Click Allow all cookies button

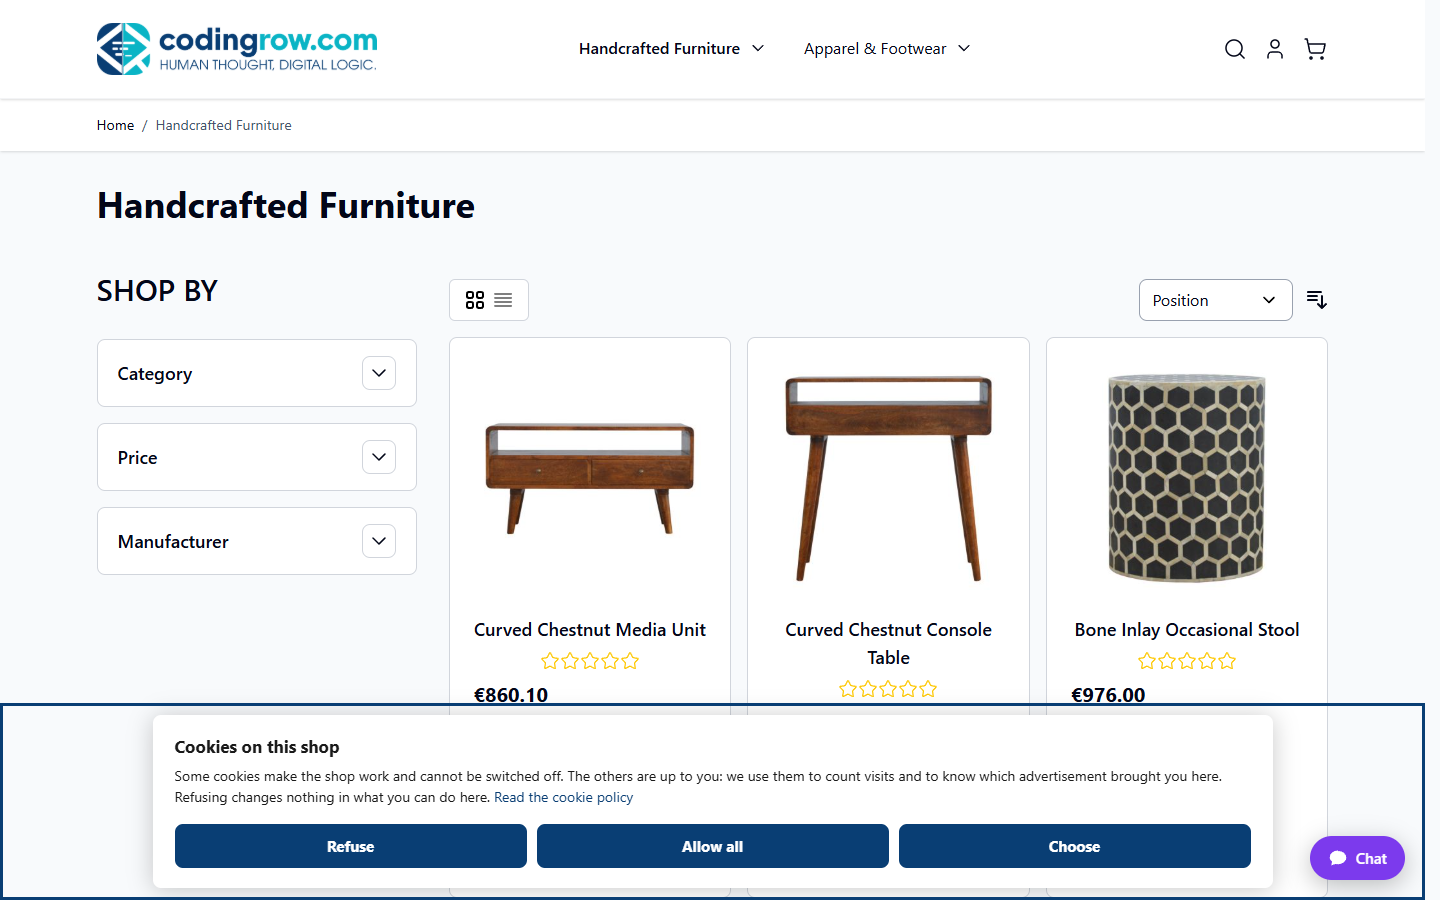coord(713,846)
